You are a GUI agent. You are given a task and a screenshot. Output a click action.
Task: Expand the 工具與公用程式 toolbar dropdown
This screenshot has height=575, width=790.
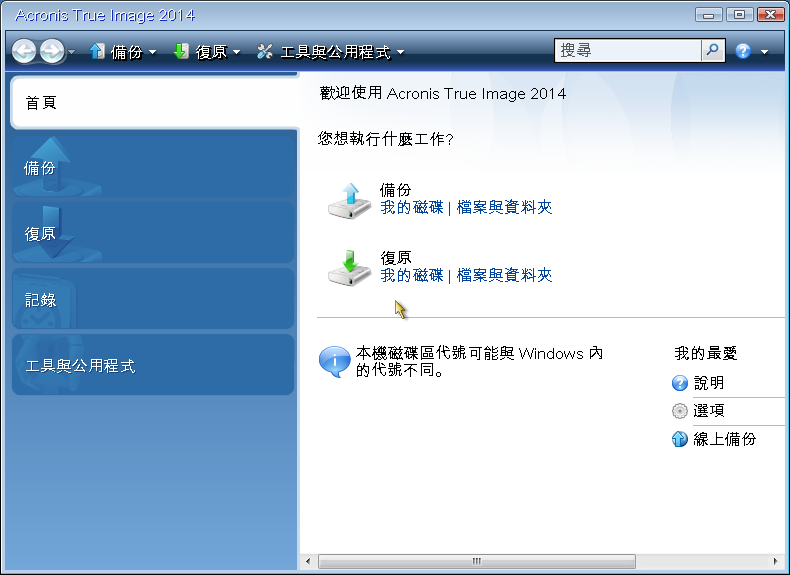401,52
